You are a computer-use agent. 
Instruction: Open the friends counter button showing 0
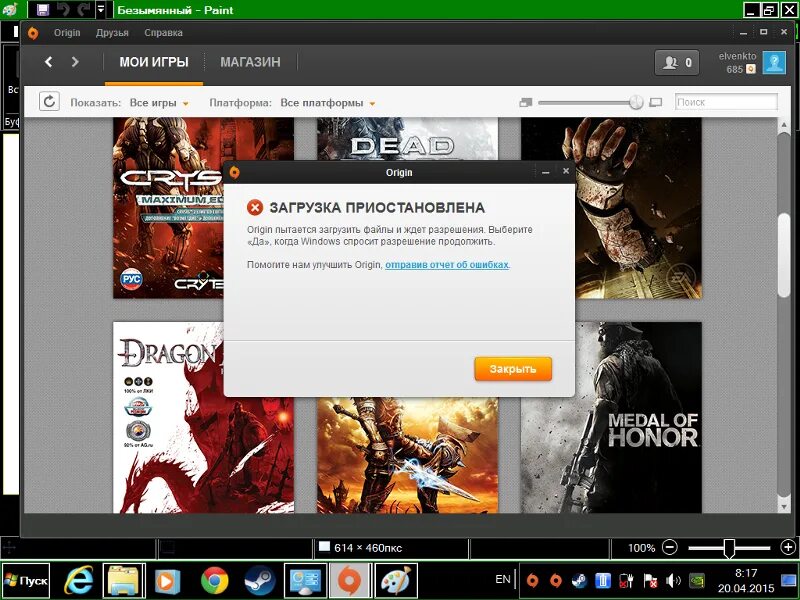(677, 63)
